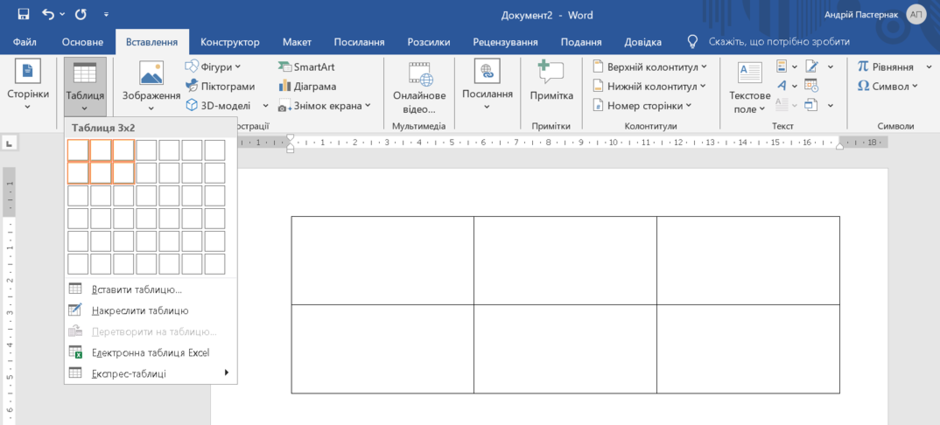Select highlighted third cell of second grid row

click(123, 173)
